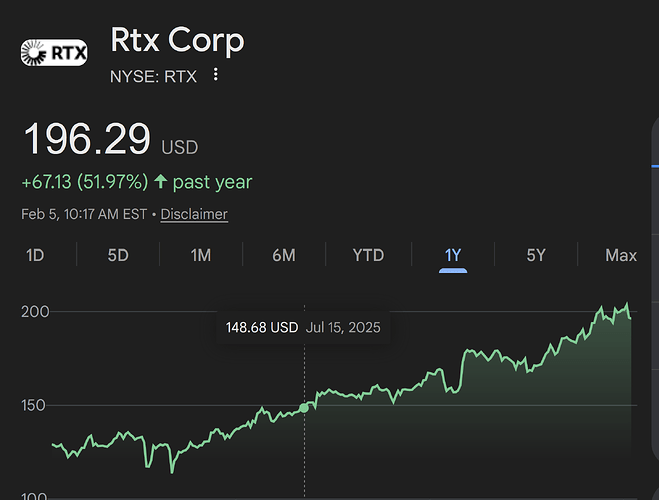The width and height of the screenshot is (659, 500).
Task: Click the Jul 15 data point marker
Action: tap(304, 407)
